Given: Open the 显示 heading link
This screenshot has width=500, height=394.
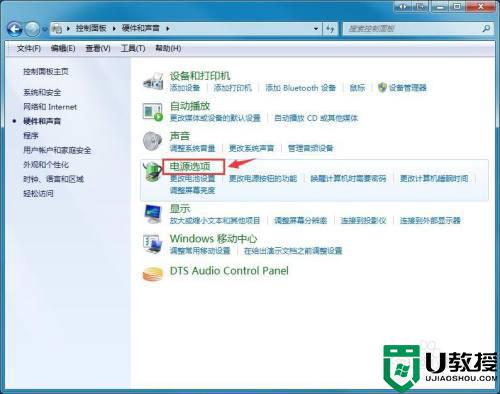Looking at the screenshot, I should (x=180, y=209).
